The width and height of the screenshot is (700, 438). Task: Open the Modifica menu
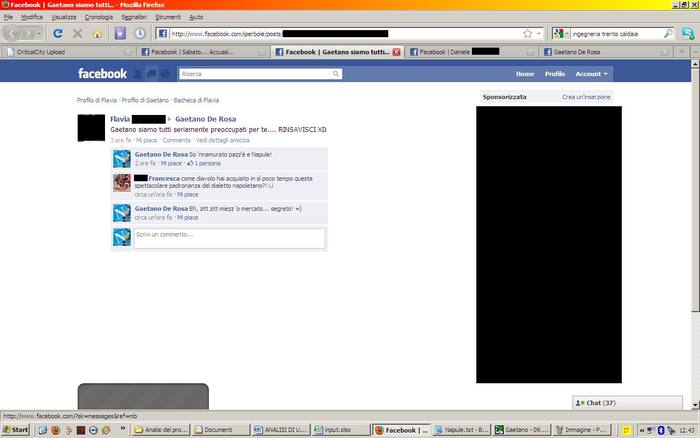[x=32, y=17]
